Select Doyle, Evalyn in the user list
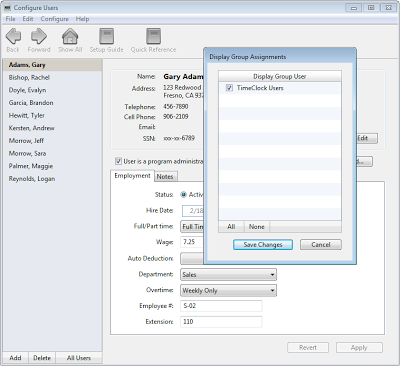This screenshot has width=400, height=366. point(52,90)
